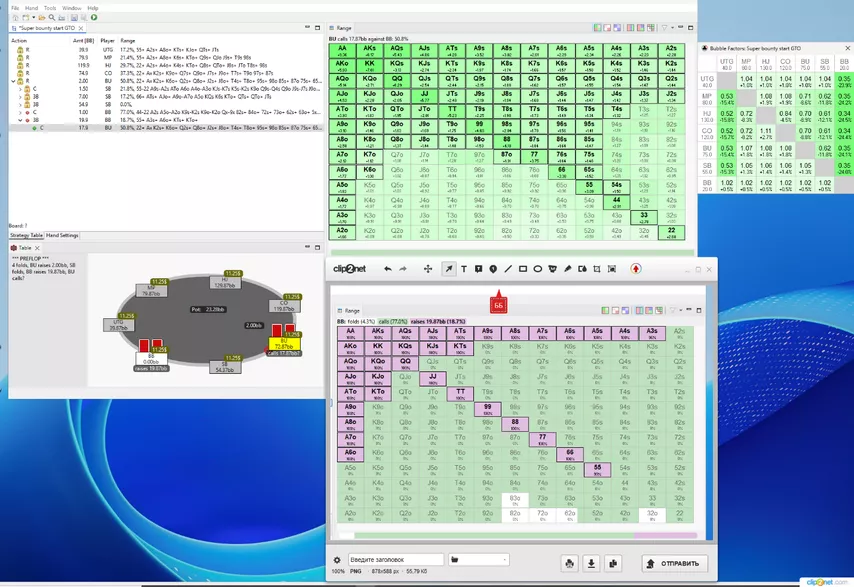Choose the rectangle shape tool
The image size is (854, 587).
pyautogui.click(x=523, y=269)
